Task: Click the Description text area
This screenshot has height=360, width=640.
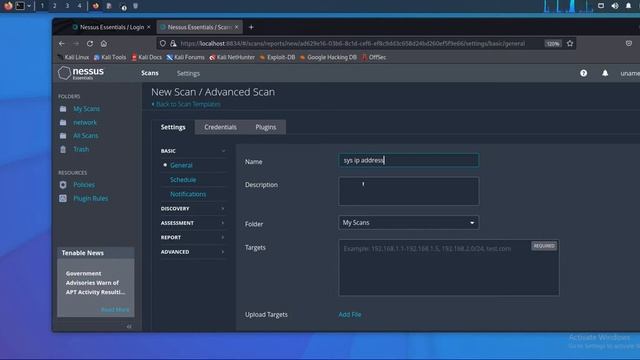Action: click(x=409, y=191)
